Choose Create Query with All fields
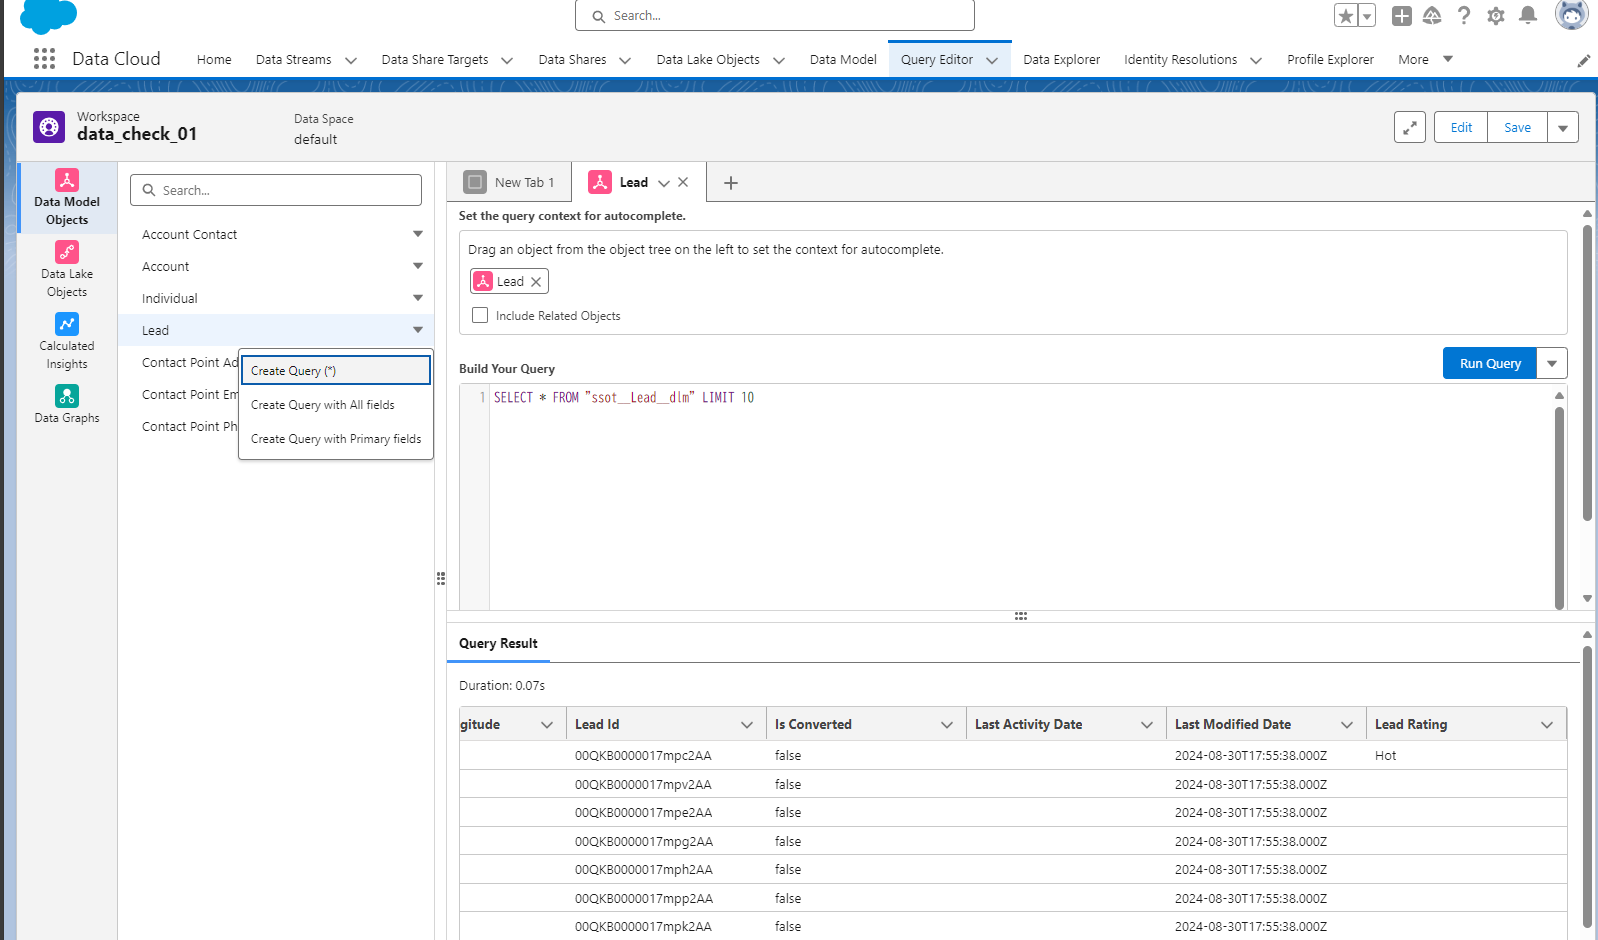Screen dimensions: 1598x940 click(x=336, y=405)
